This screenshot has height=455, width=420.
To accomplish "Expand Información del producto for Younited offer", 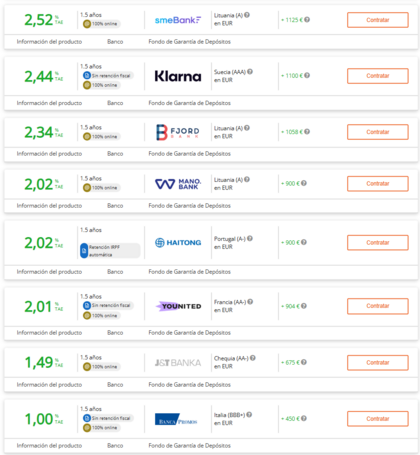I will (49, 333).
